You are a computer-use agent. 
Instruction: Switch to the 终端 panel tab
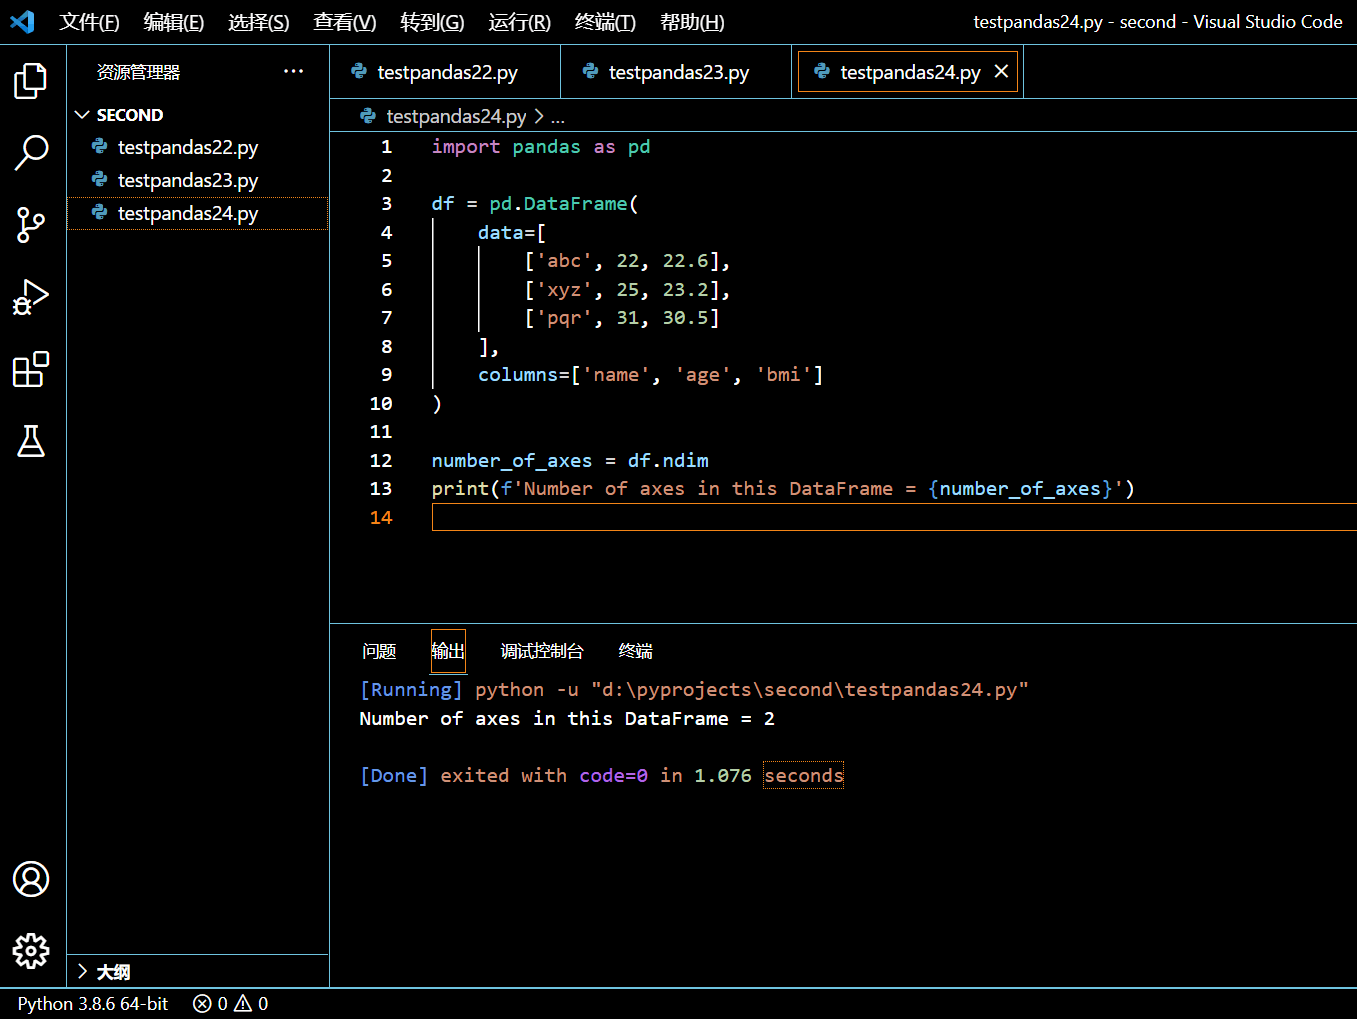pos(635,651)
